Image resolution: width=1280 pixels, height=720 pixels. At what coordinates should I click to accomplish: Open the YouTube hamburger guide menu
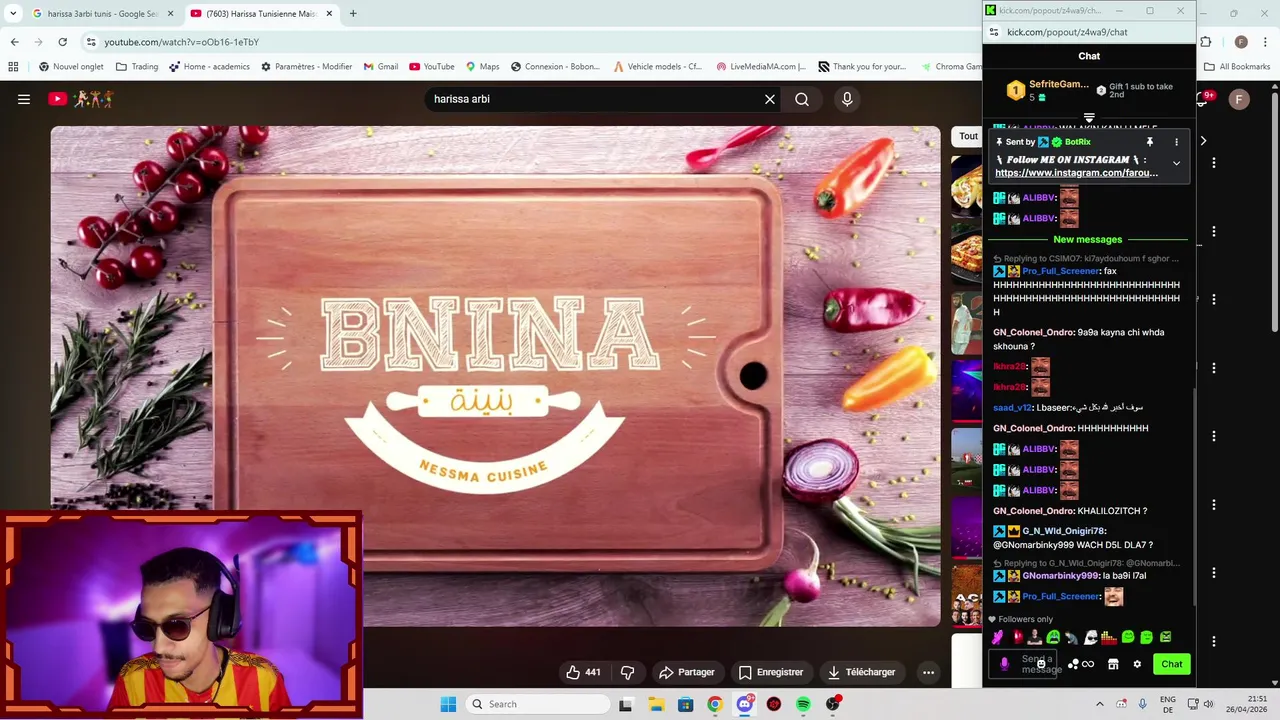coord(24,99)
